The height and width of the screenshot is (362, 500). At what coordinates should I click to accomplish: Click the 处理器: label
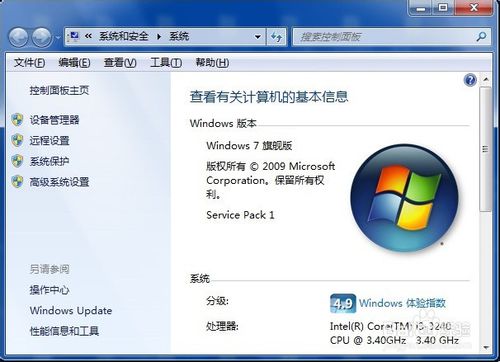click(x=222, y=326)
